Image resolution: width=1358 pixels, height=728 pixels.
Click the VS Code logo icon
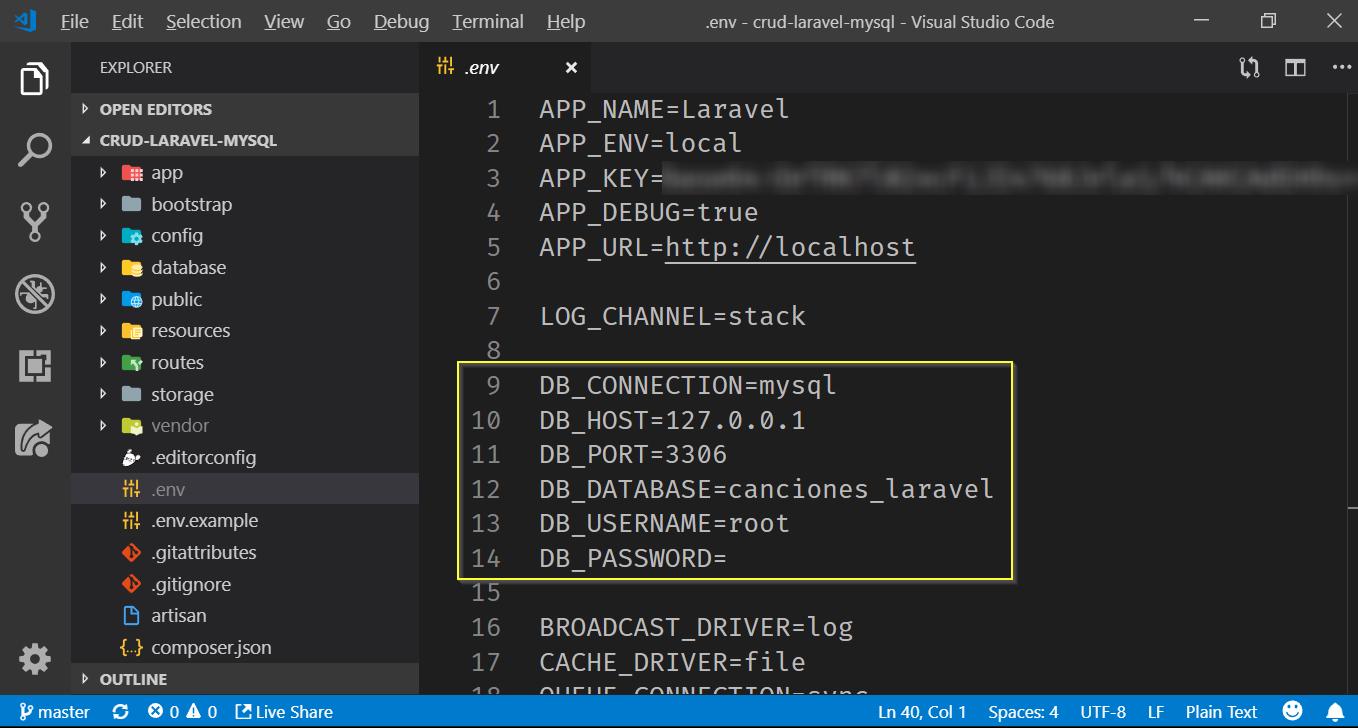(x=27, y=21)
